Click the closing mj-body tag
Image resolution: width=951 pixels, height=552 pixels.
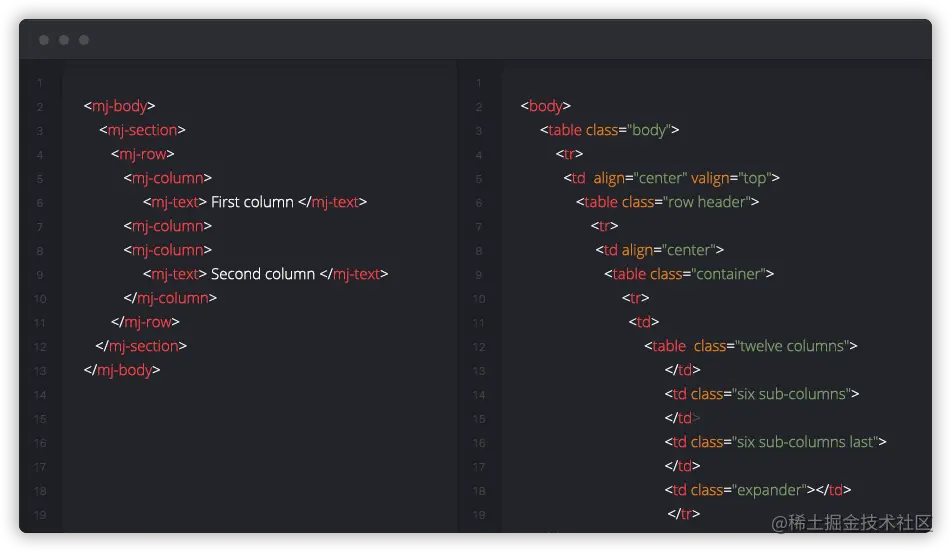(122, 370)
